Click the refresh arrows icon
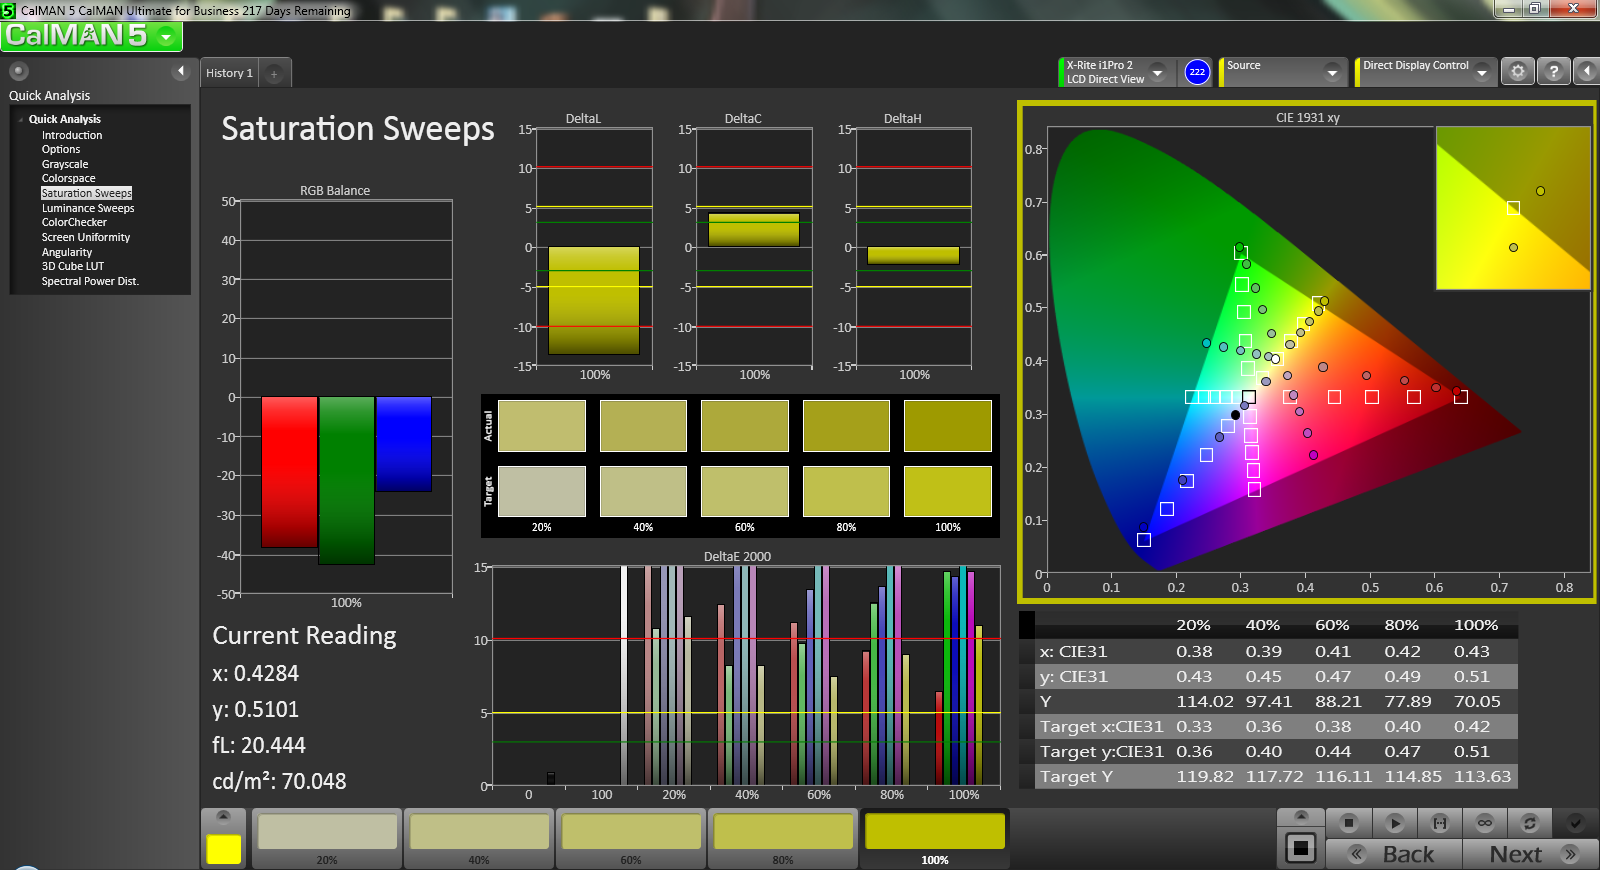This screenshot has height=870, width=1600. (x=1529, y=823)
